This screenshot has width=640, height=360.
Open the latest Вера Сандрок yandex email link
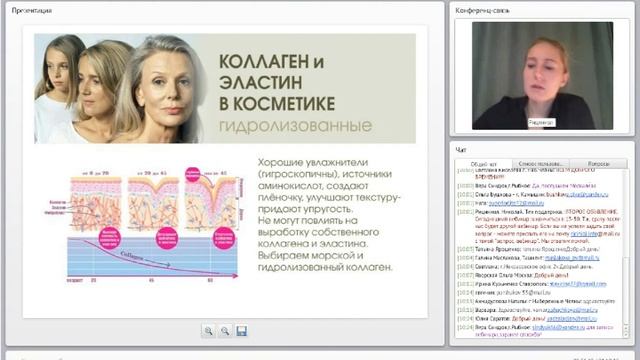click(x=558, y=327)
